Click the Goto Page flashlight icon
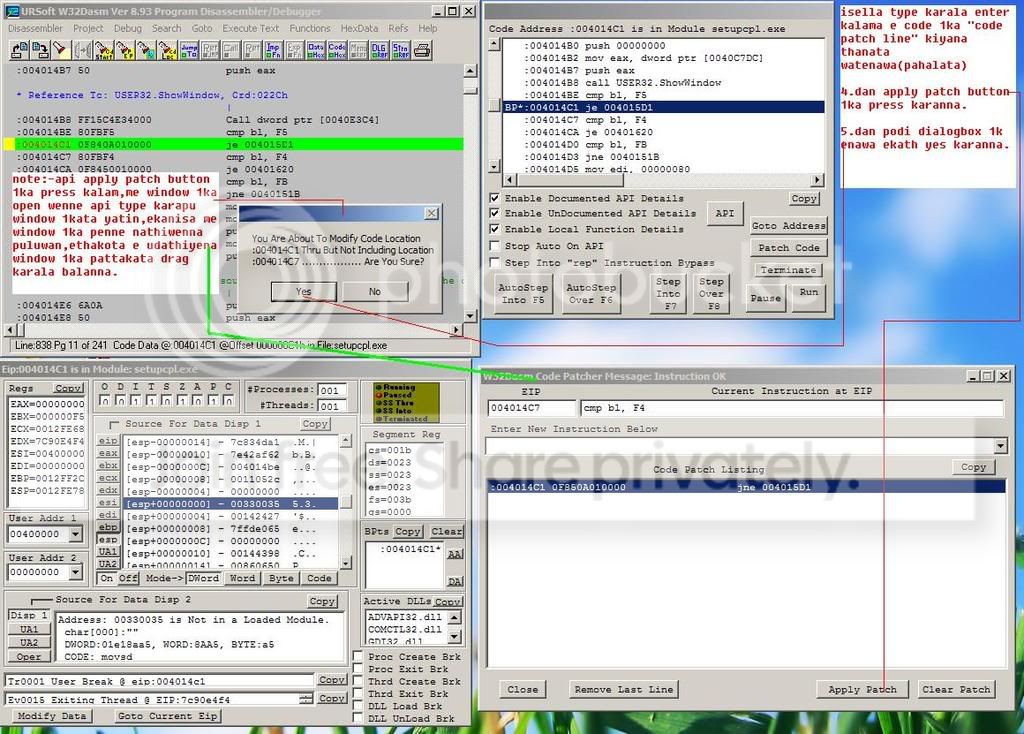This screenshot has width=1024, height=734. tap(146, 50)
